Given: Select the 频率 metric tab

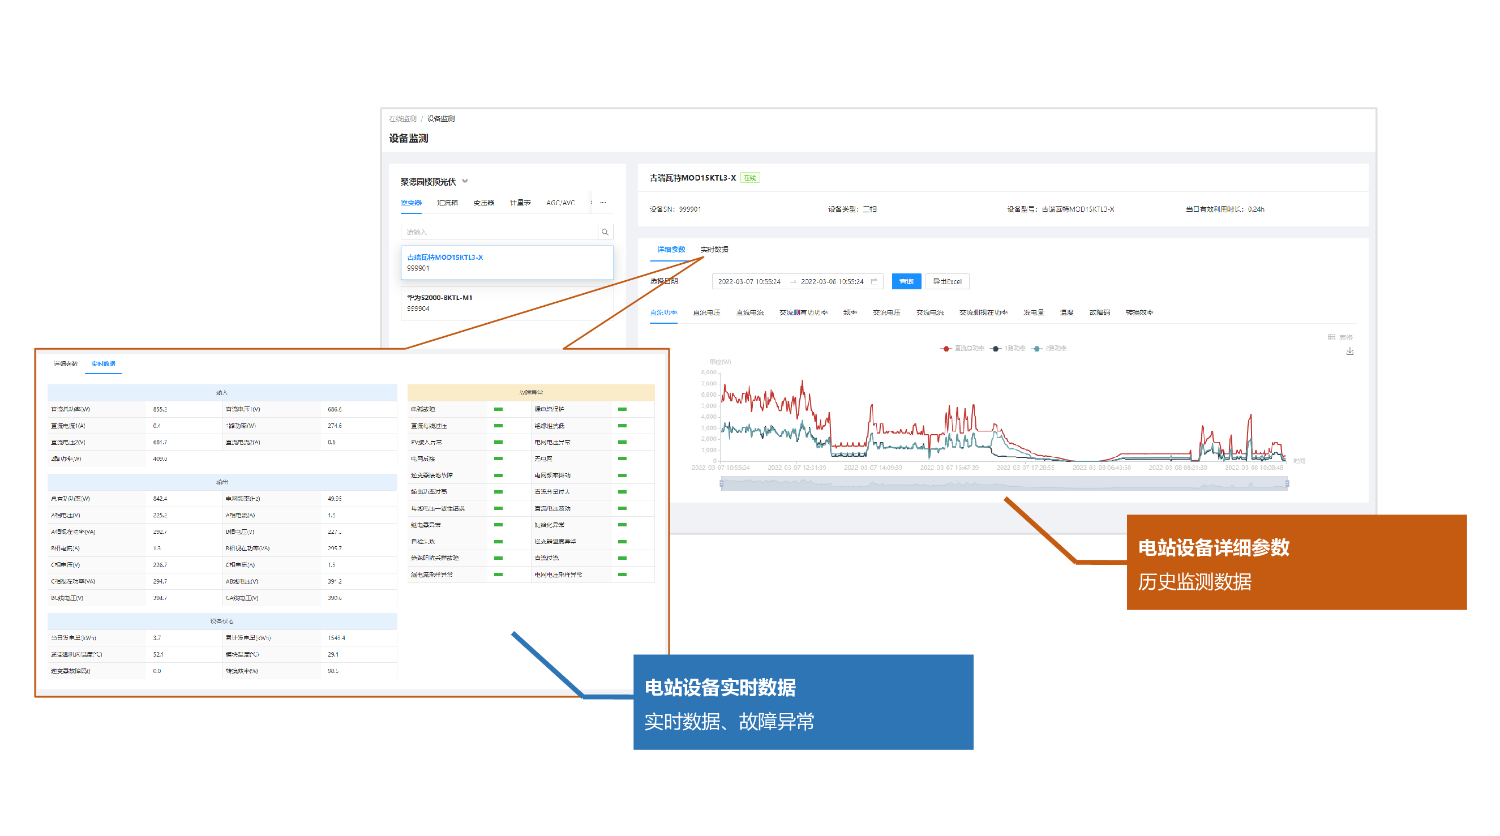Looking at the screenshot, I should click(x=850, y=313).
